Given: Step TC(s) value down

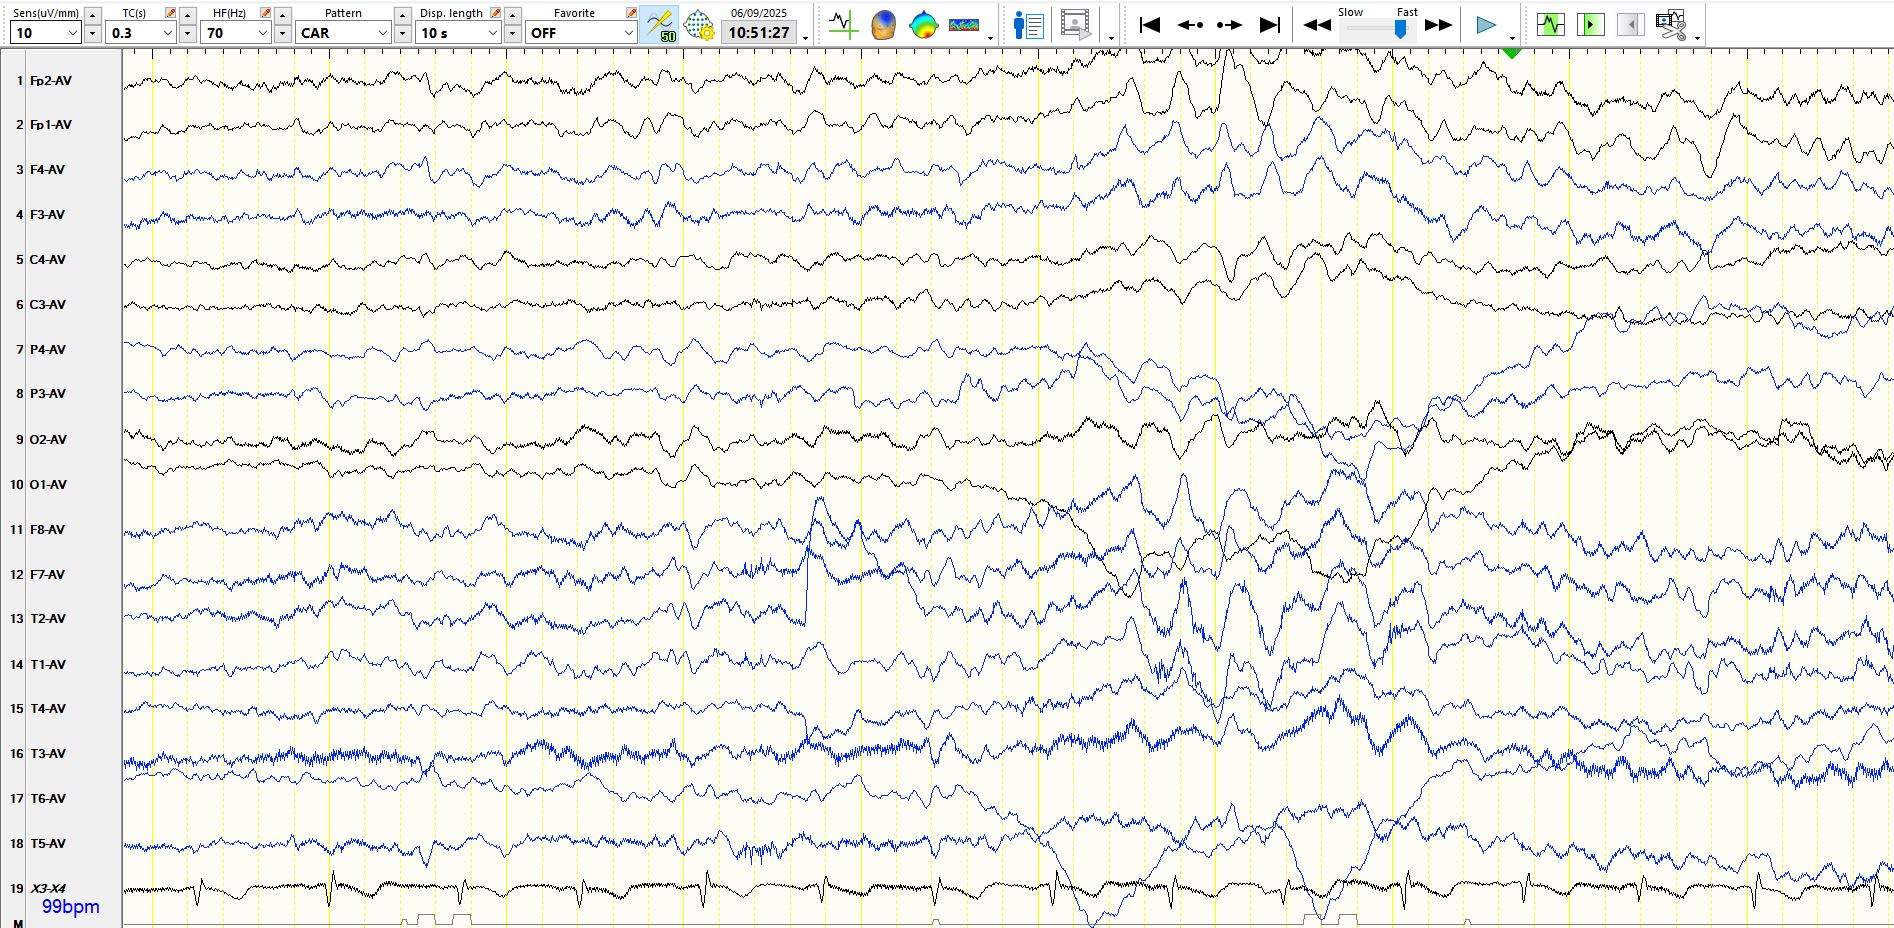Looking at the screenshot, I should tap(187, 33).
